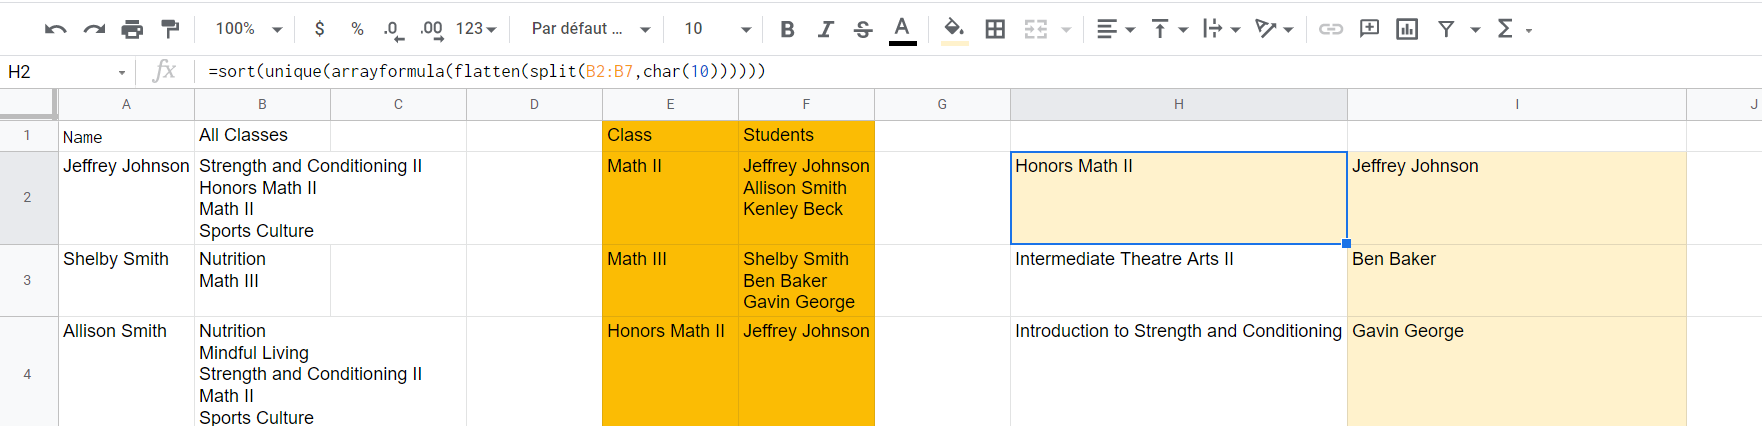Screen dimensions: 1762x426
Task: Open font size 10 dropdown
Action: (x=716, y=29)
